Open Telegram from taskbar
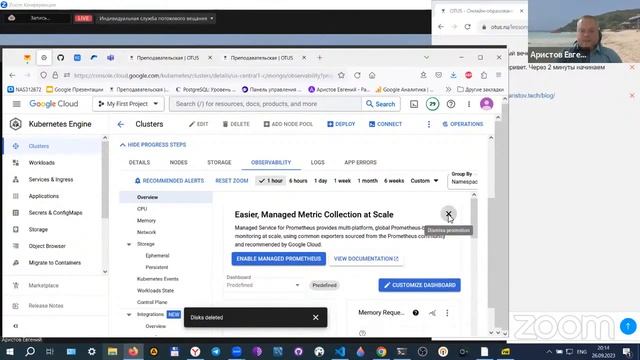Viewport: 640px width, 360px height. point(216,351)
